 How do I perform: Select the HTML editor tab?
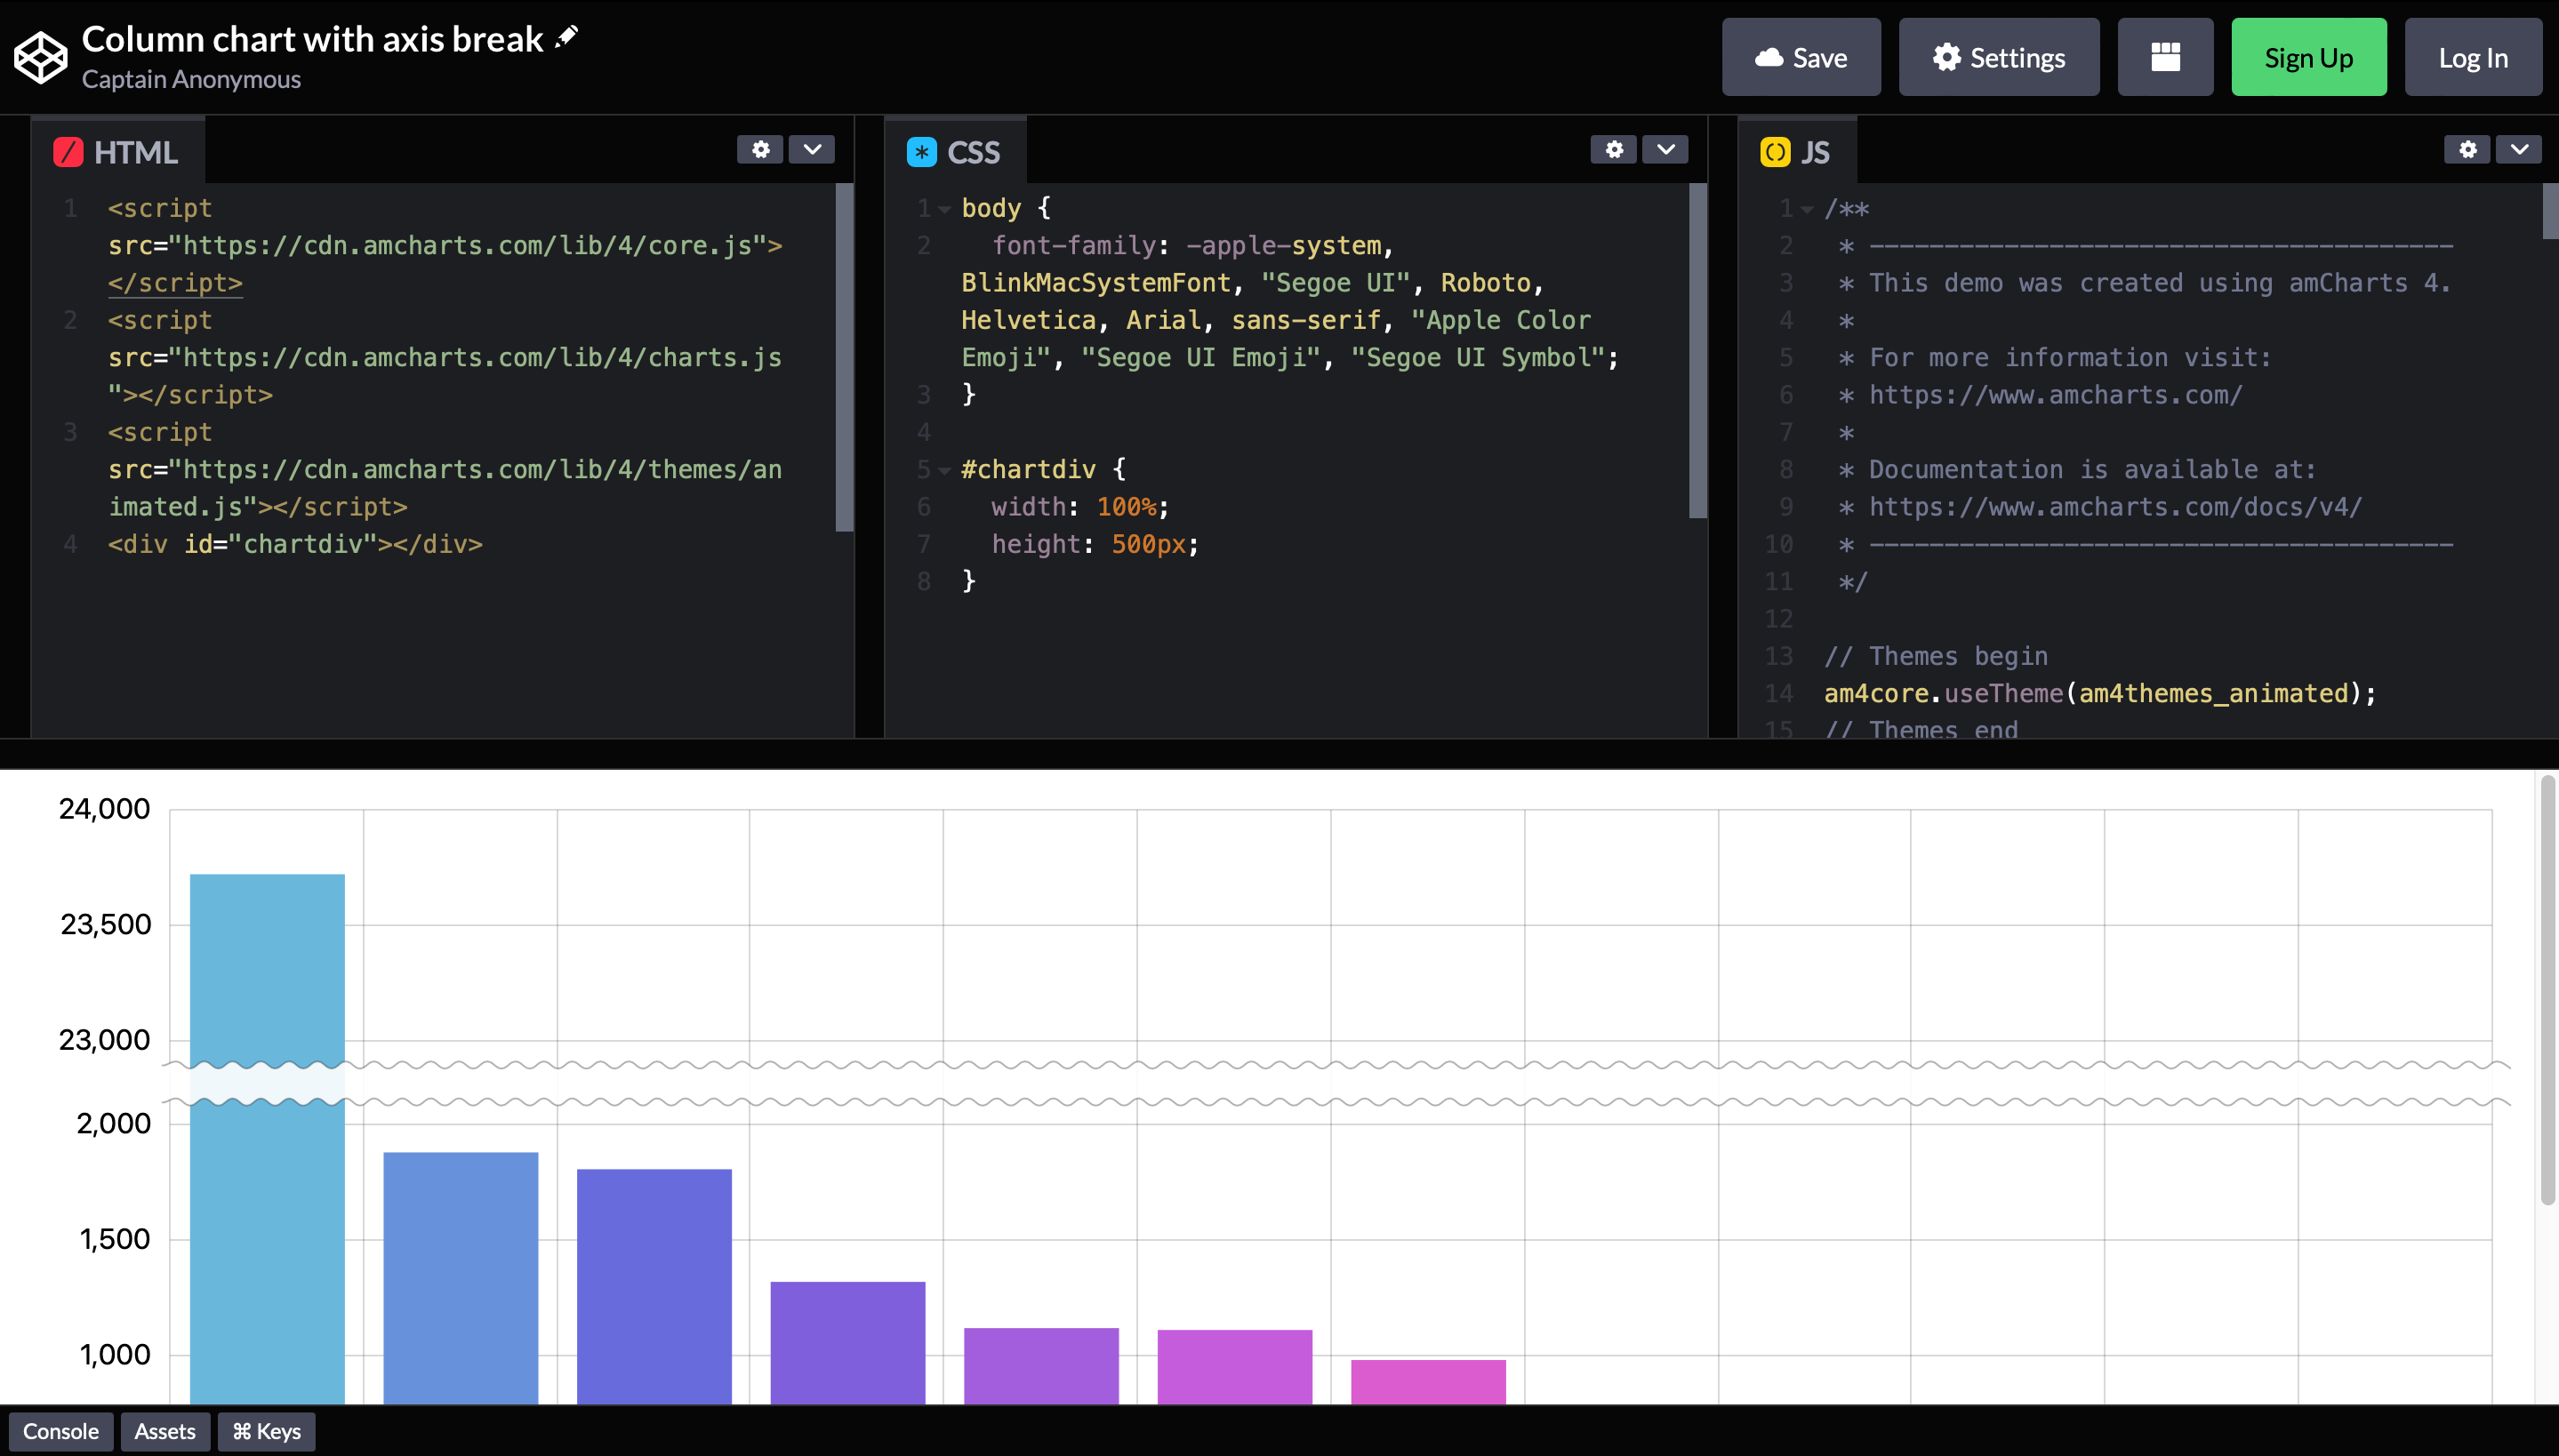click(117, 151)
